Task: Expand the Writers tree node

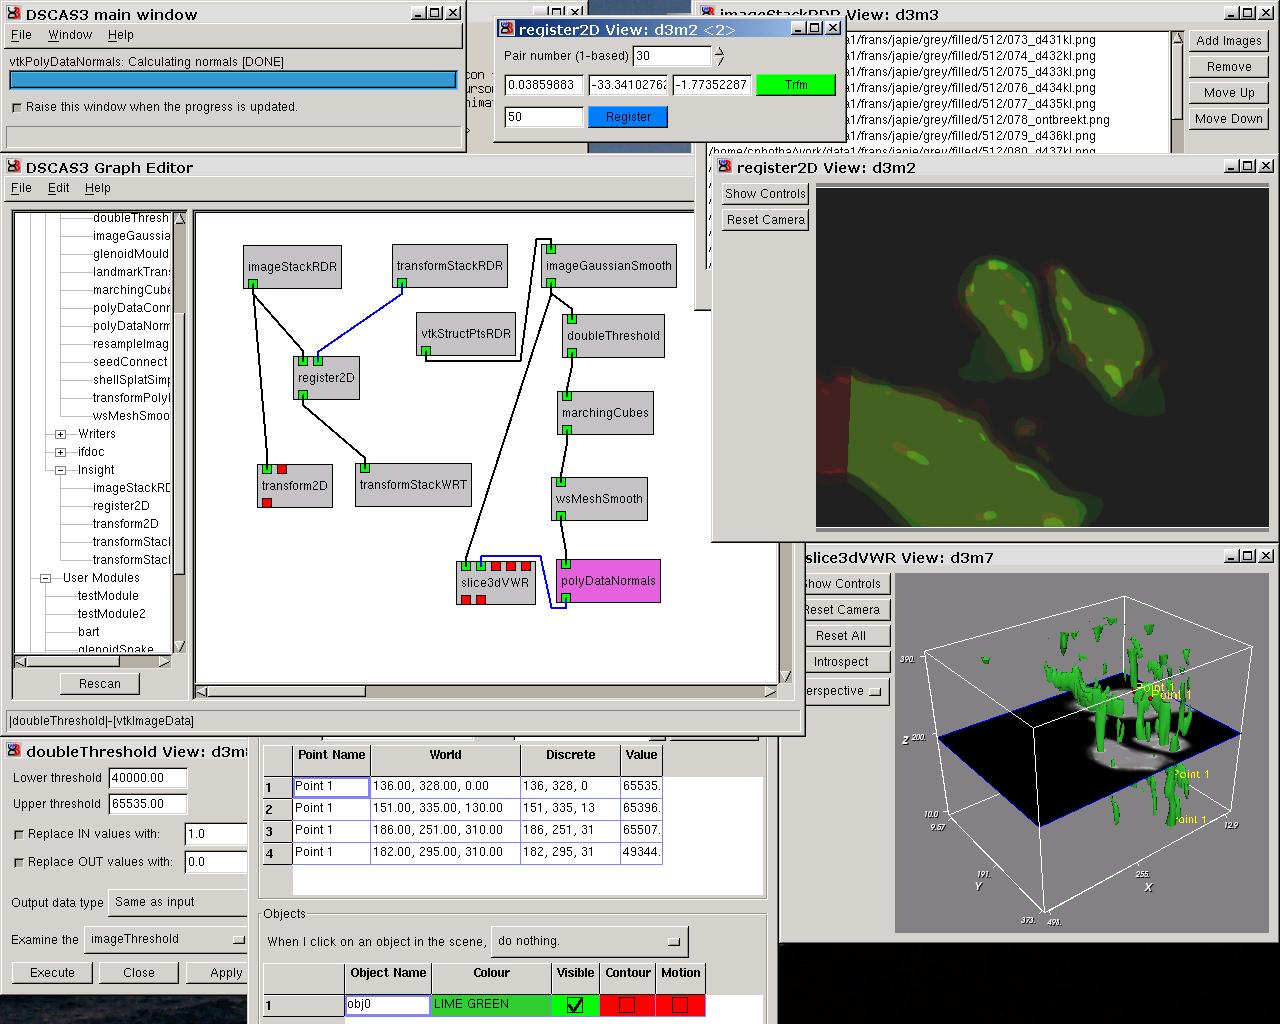Action: (x=60, y=434)
